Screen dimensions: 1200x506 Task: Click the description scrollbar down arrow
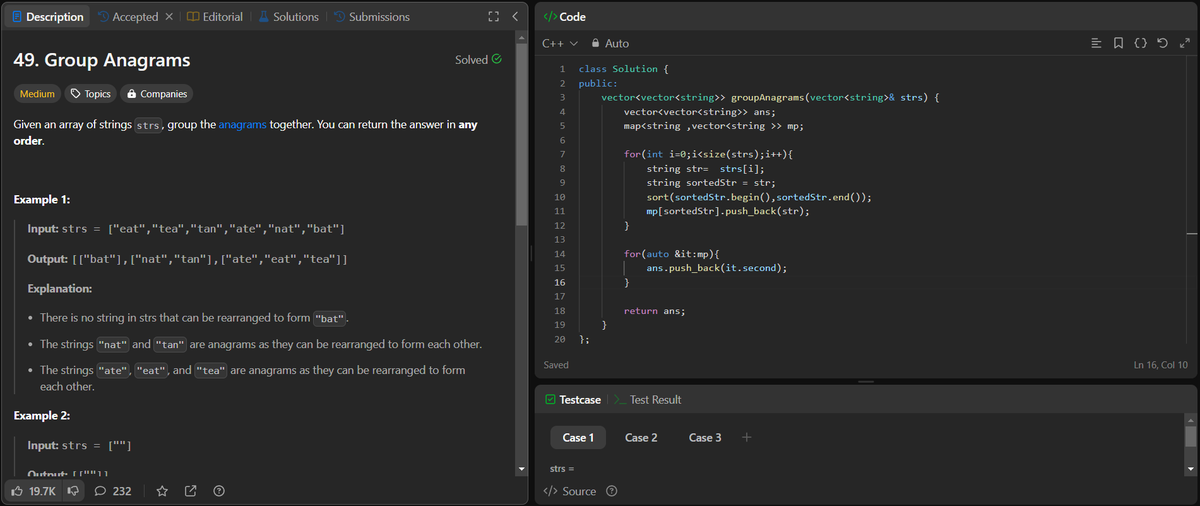521,468
